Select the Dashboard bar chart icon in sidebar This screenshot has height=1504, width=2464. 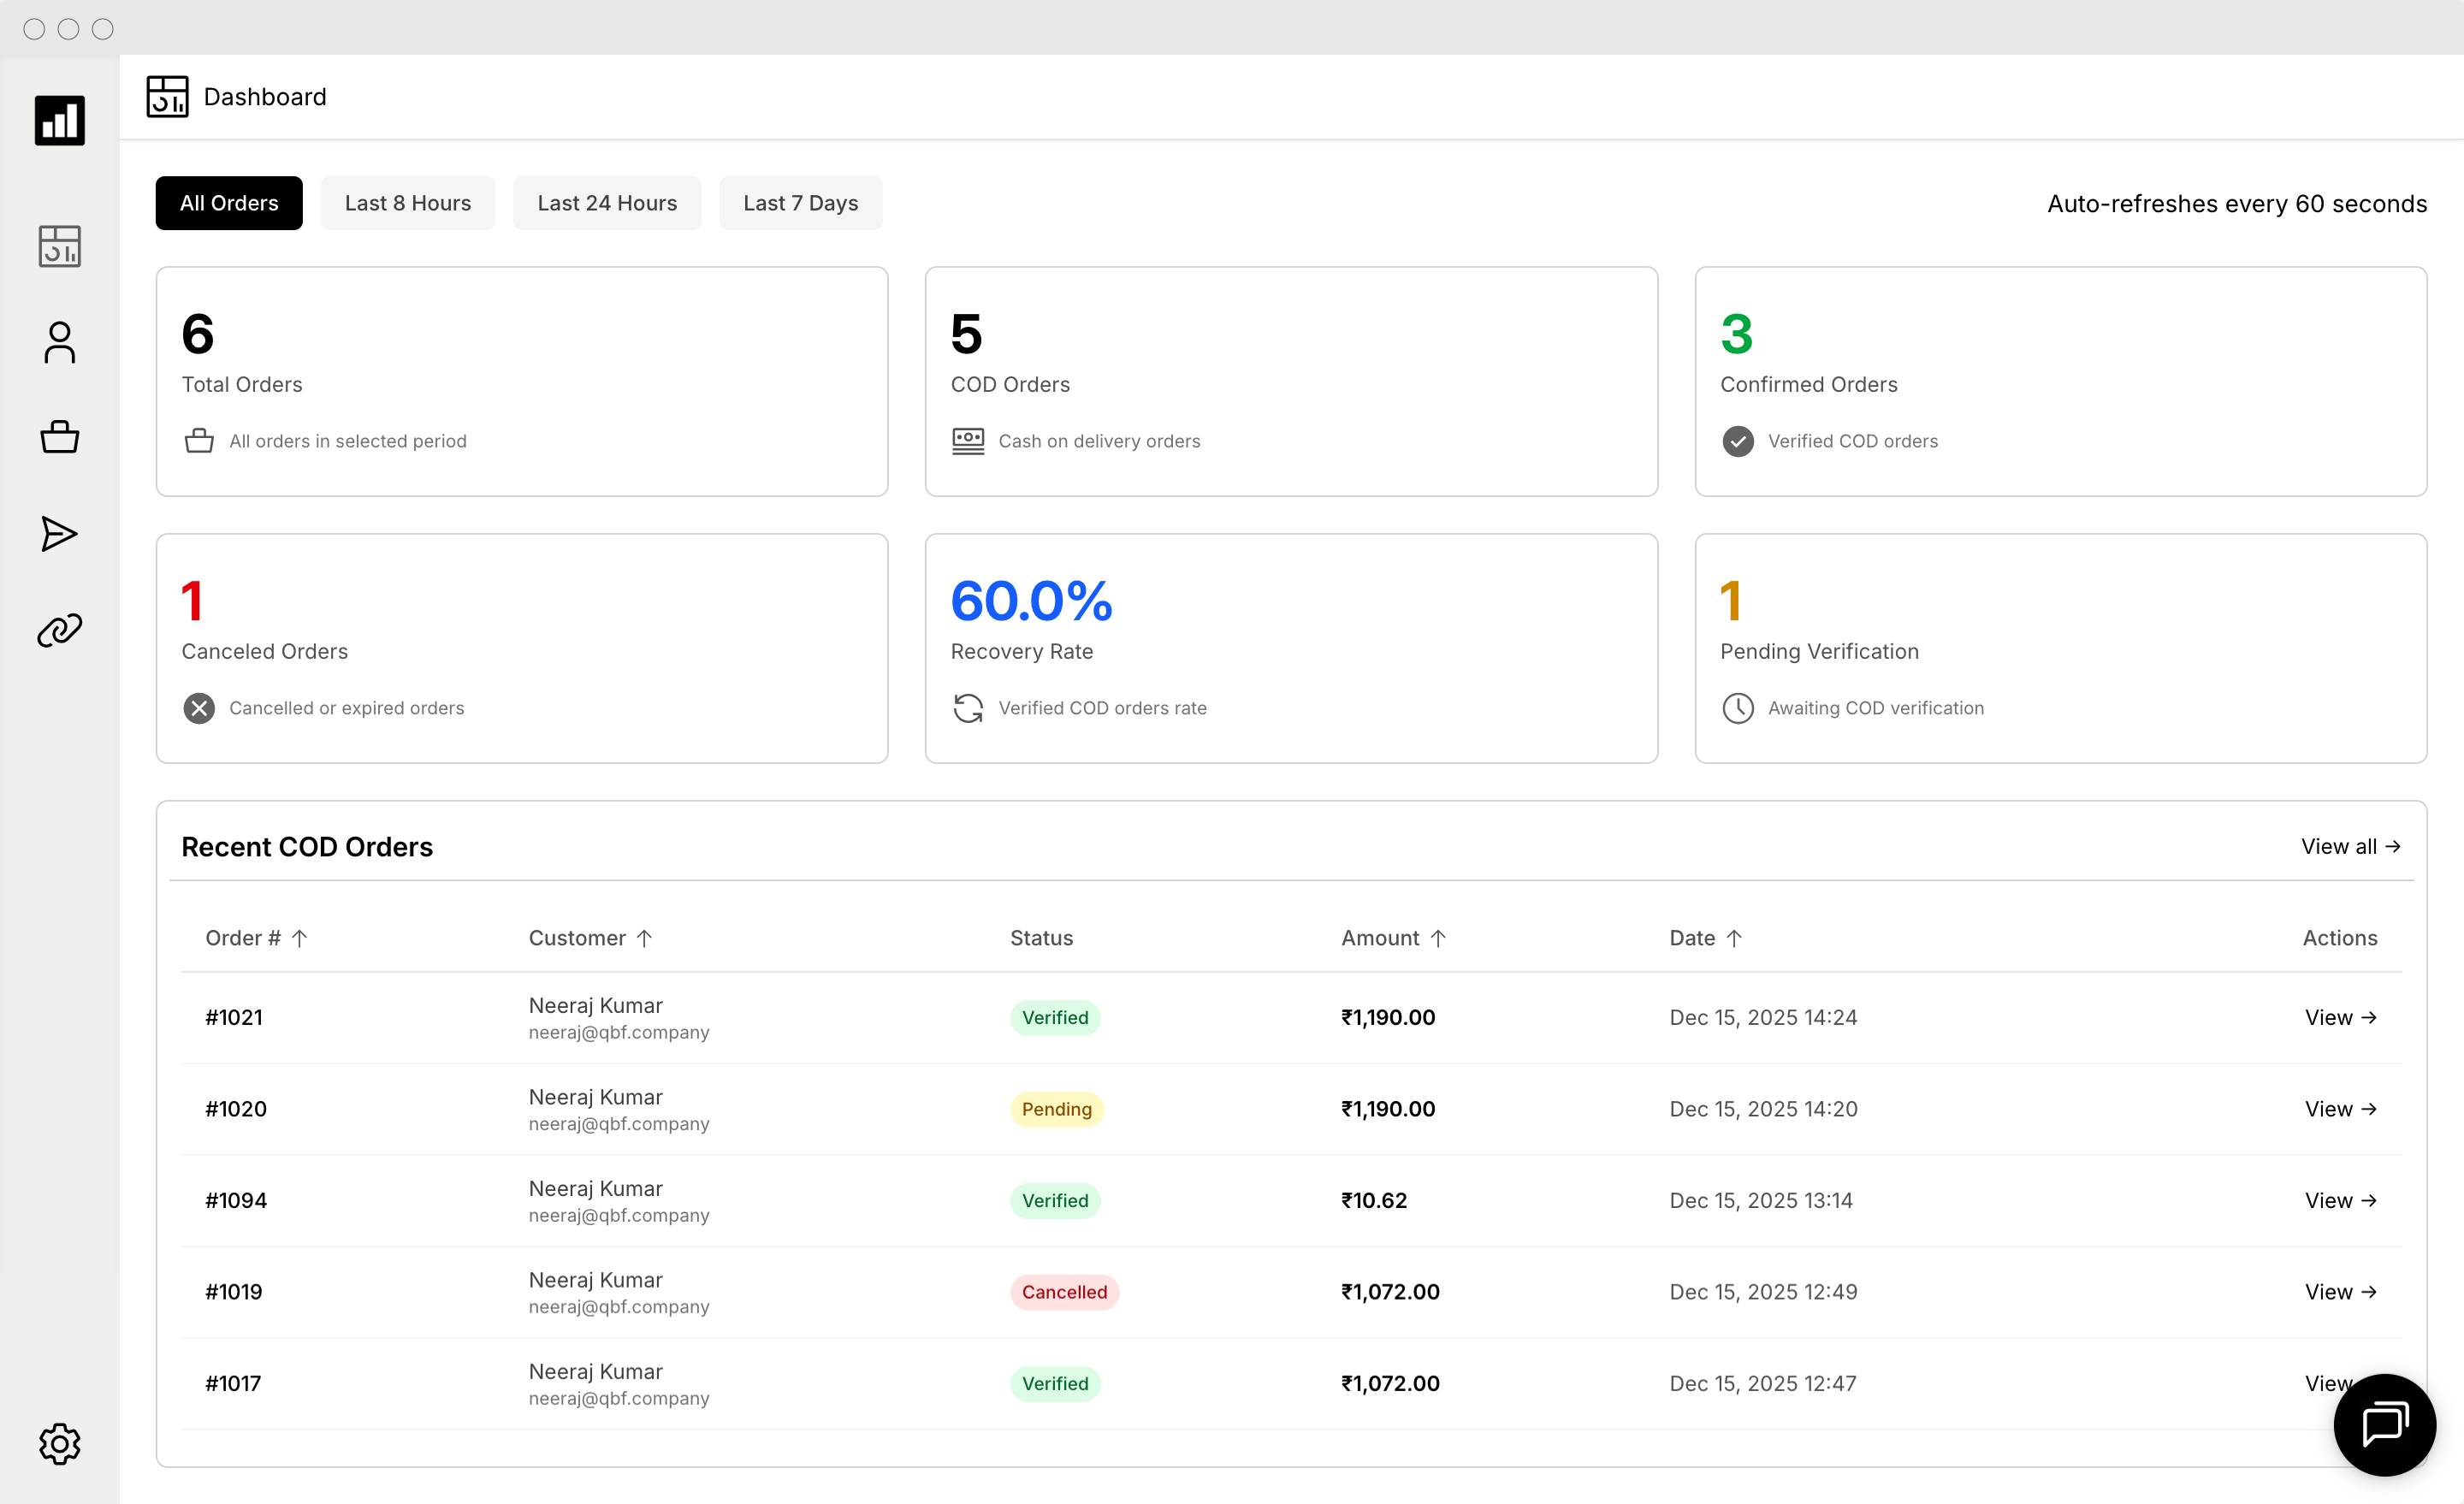[59, 120]
